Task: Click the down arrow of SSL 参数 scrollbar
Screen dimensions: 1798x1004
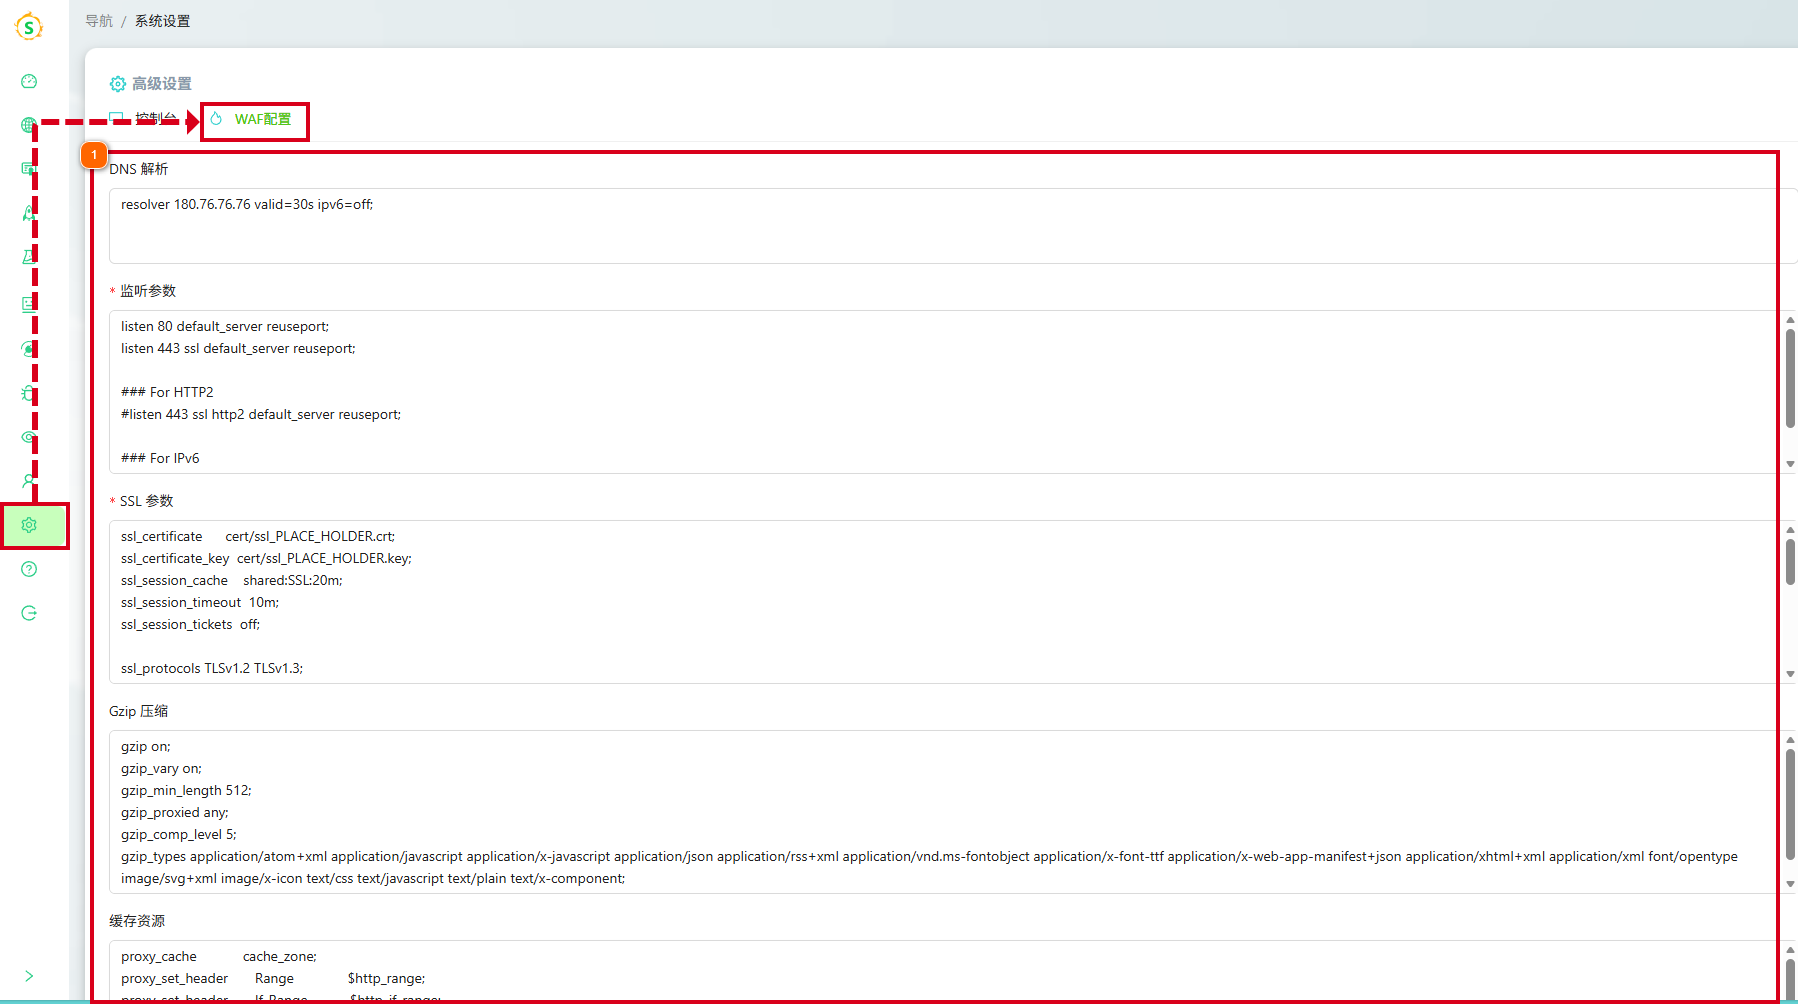Action: point(1790,674)
